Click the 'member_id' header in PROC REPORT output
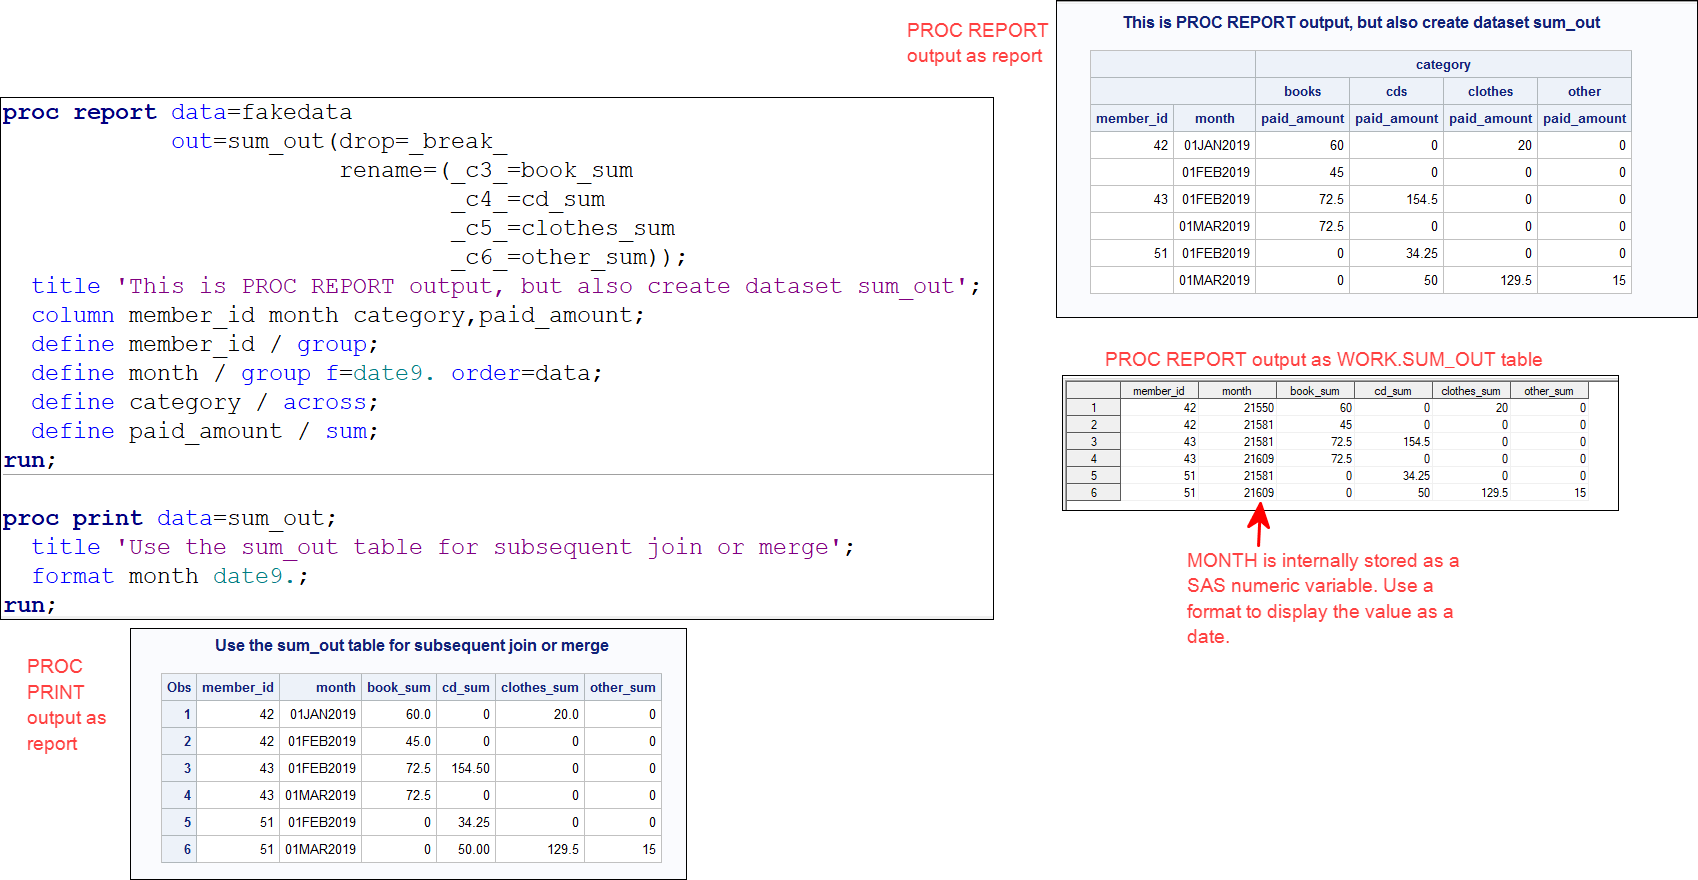The image size is (1698, 880). (1132, 118)
